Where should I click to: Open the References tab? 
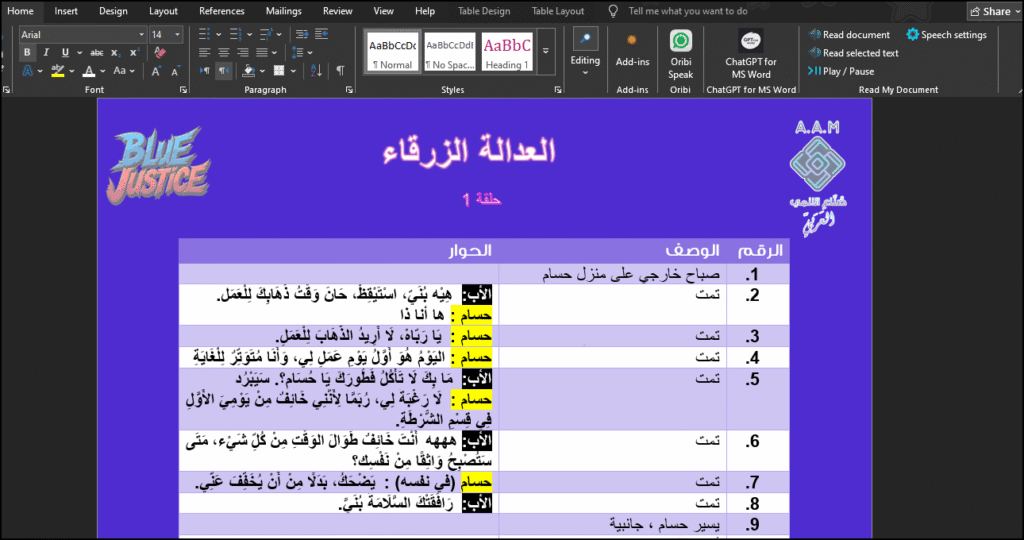(x=222, y=11)
